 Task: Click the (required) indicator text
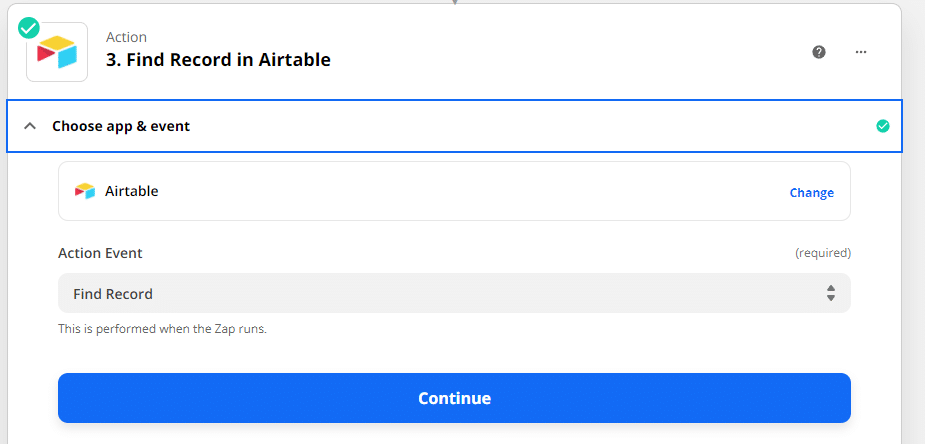(x=823, y=253)
